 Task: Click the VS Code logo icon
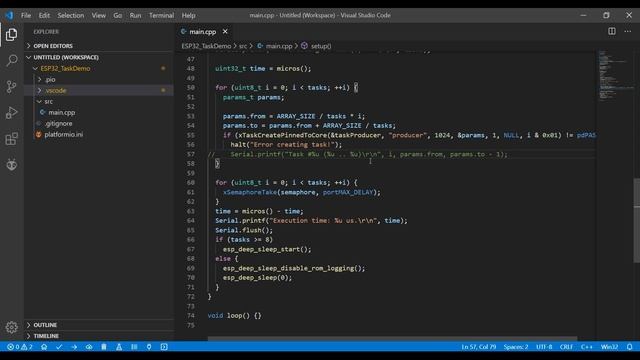pyautogui.click(x=9, y=16)
